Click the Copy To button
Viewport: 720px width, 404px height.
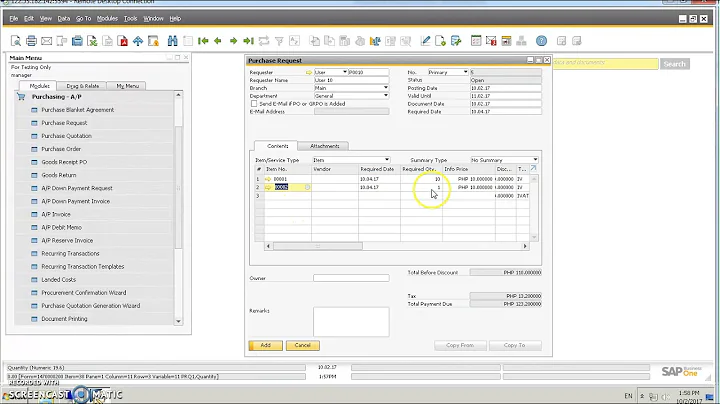515,345
